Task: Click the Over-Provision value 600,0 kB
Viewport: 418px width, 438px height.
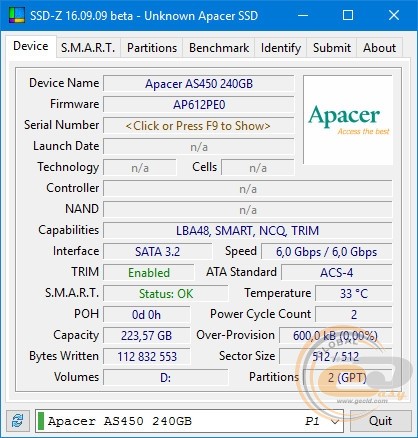Action: tap(335, 336)
